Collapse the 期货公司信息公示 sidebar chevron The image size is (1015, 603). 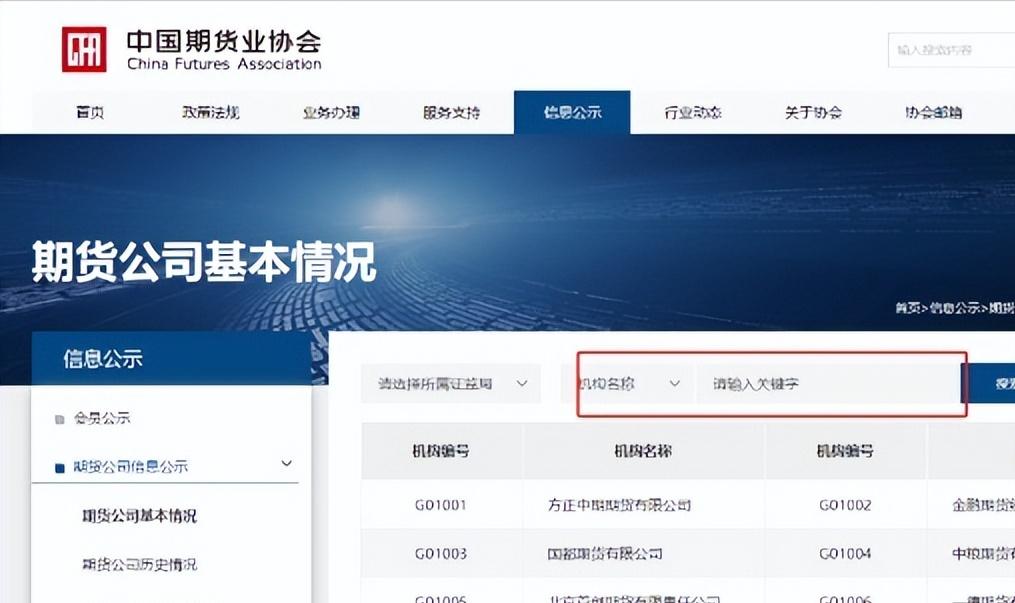point(287,464)
